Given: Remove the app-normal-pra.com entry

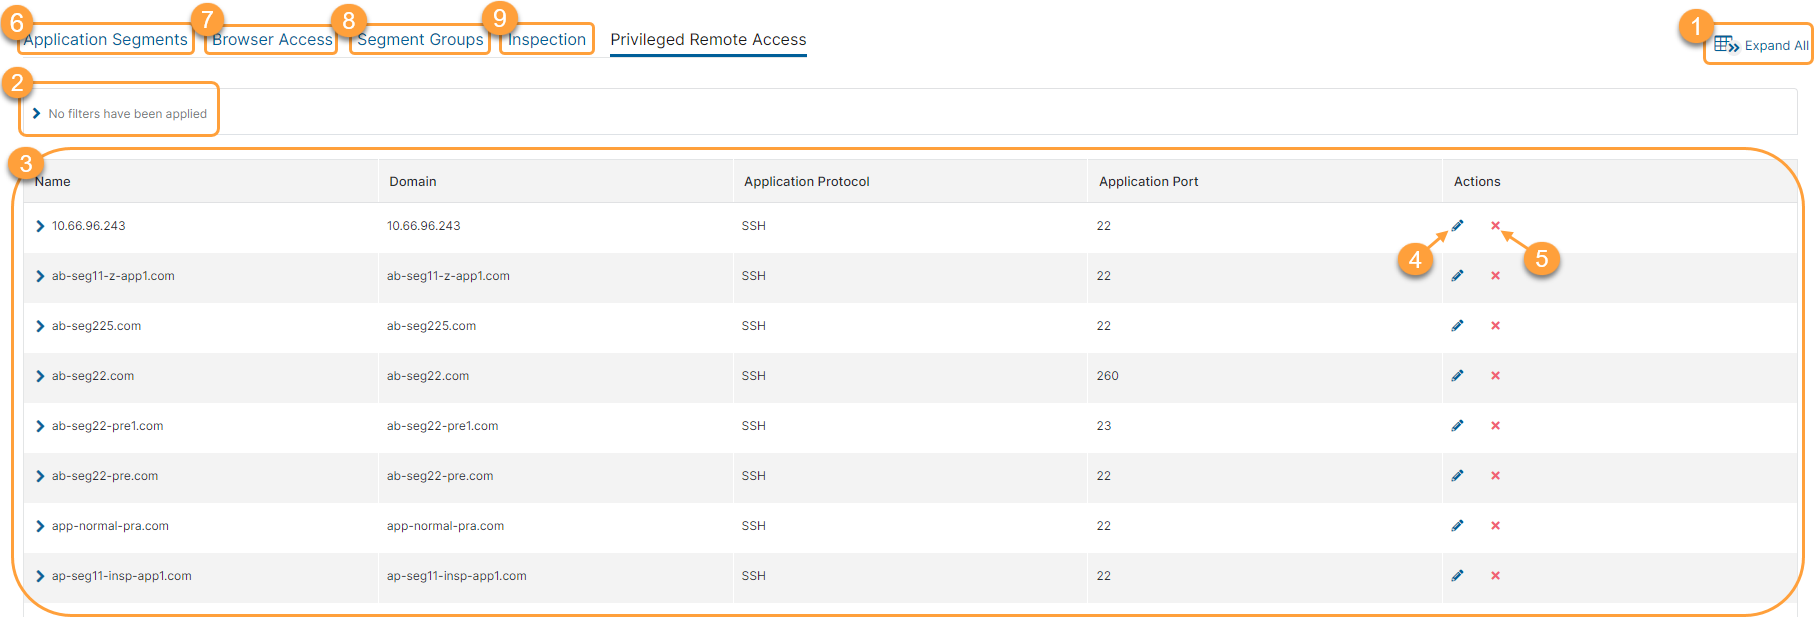Looking at the screenshot, I should (1495, 526).
